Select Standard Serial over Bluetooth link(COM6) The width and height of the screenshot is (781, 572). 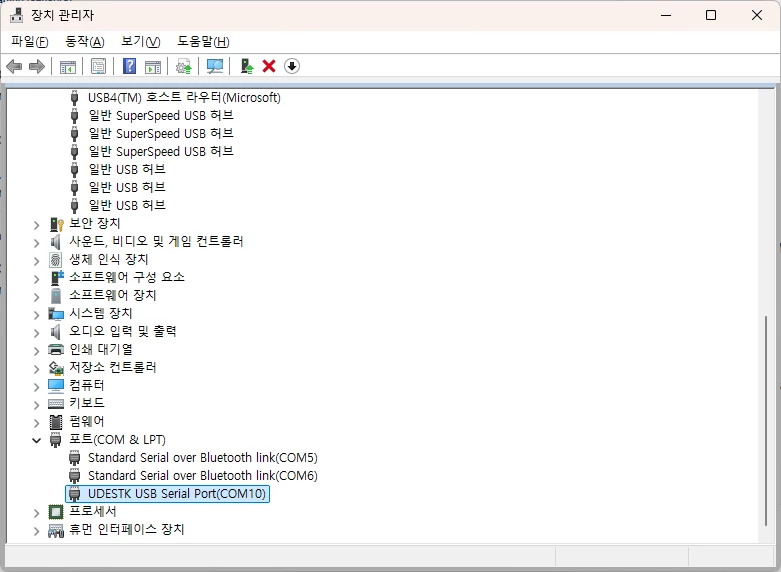203,475
